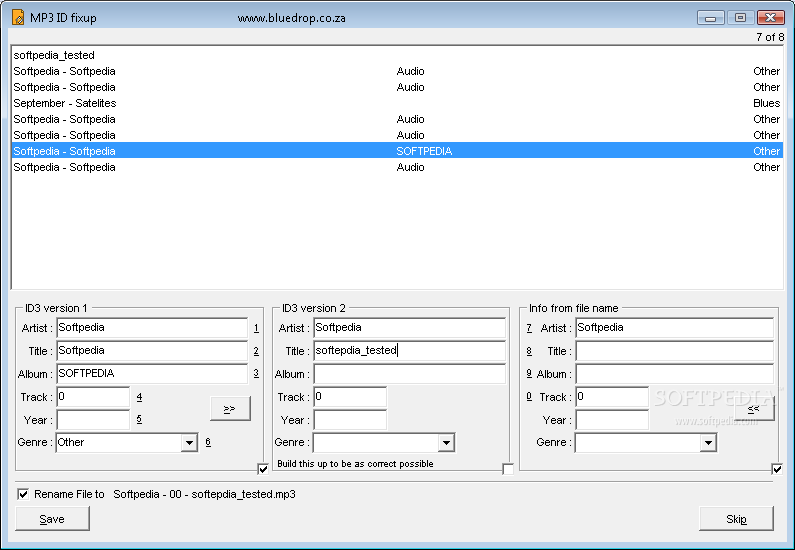Focus the ID3 version 1 Album field containing SOFTPEDIA
Image resolution: width=795 pixels, height=550 pixels.
pyautogui.click(x=152, y=374)
